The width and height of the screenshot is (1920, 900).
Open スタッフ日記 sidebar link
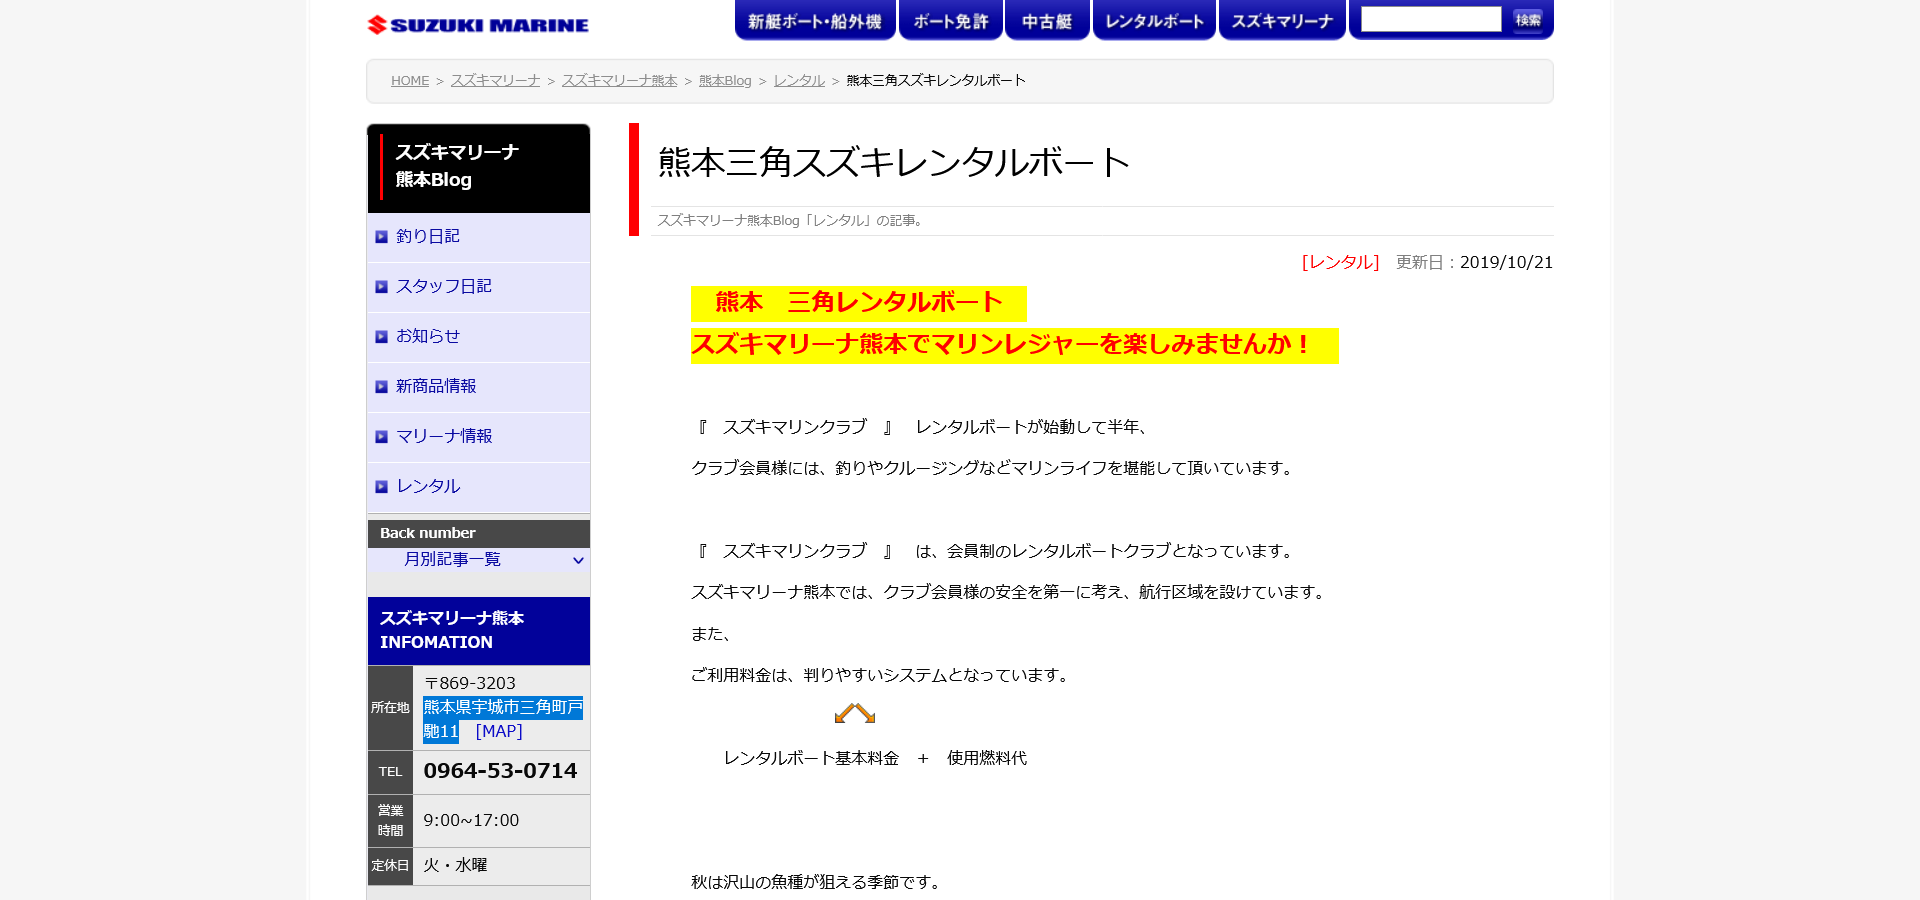[444, 287]
